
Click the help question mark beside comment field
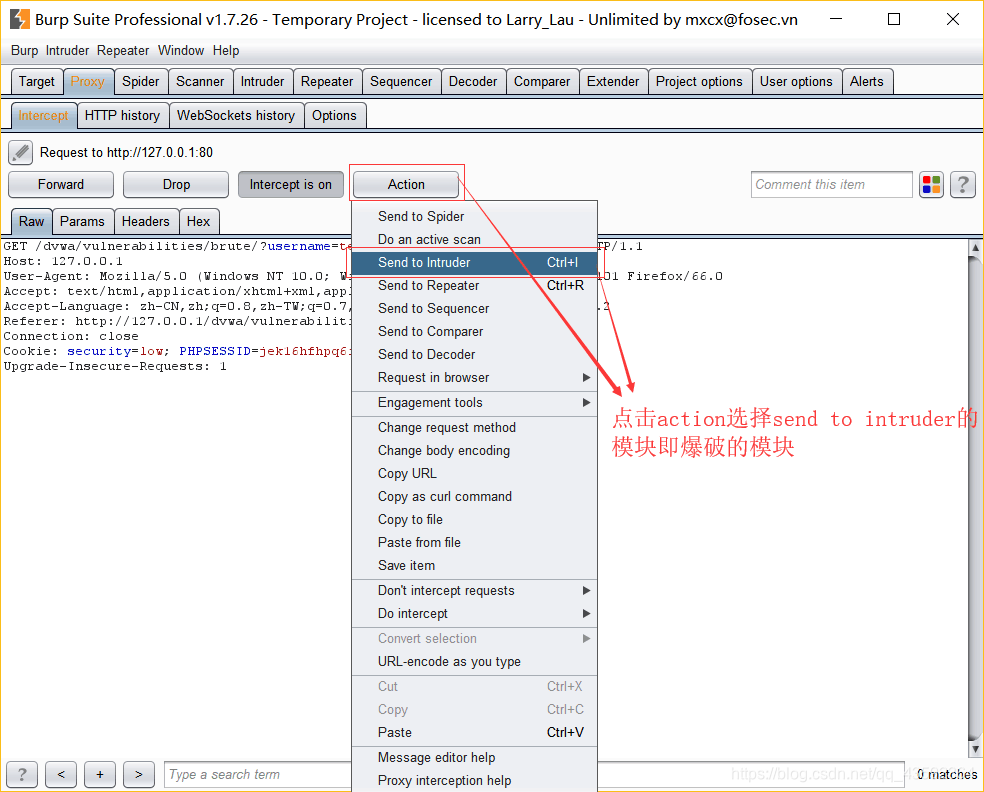point(962,185)
